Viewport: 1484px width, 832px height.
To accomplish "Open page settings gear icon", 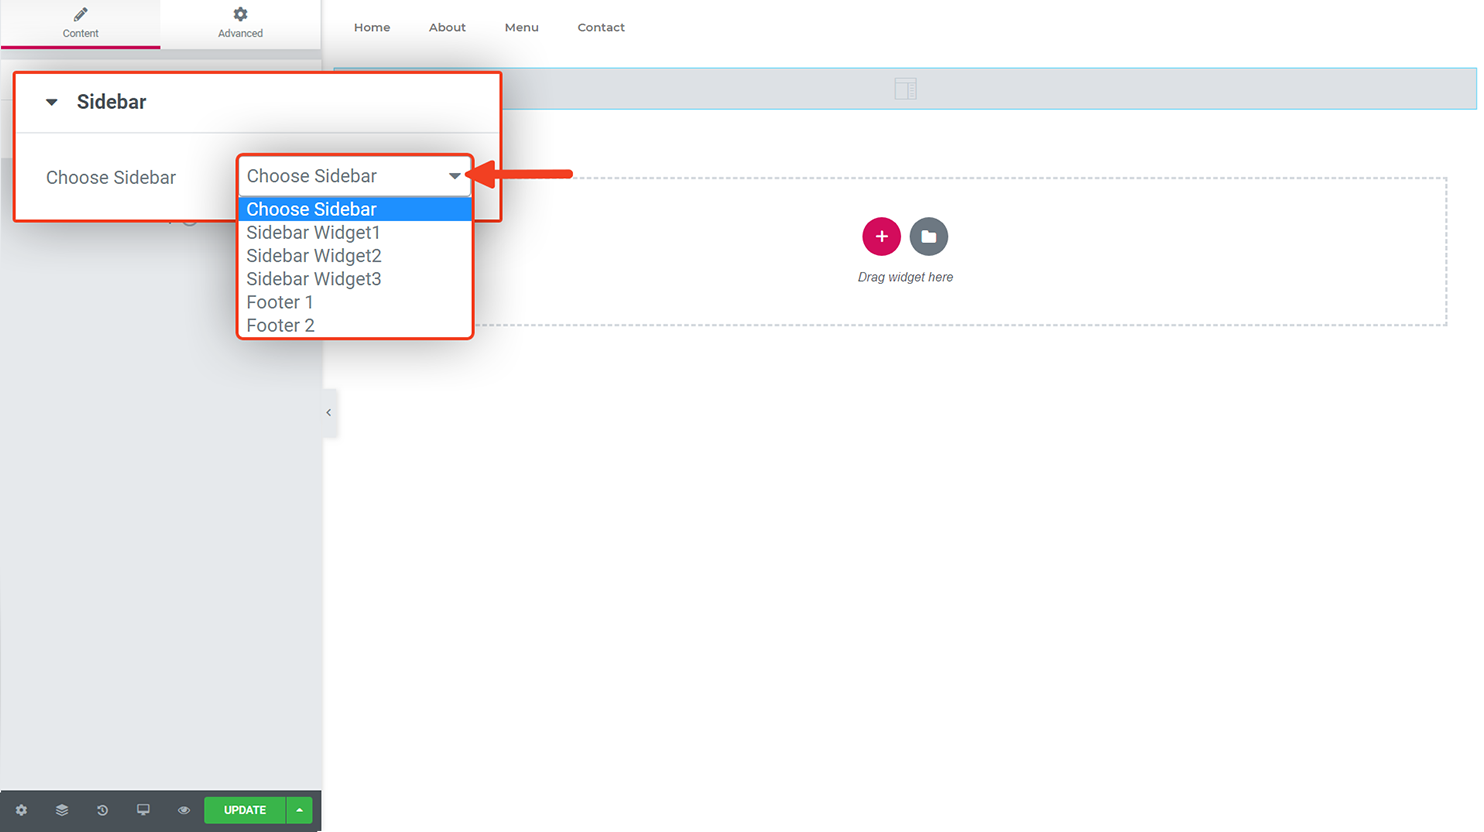I will (21, 810).
